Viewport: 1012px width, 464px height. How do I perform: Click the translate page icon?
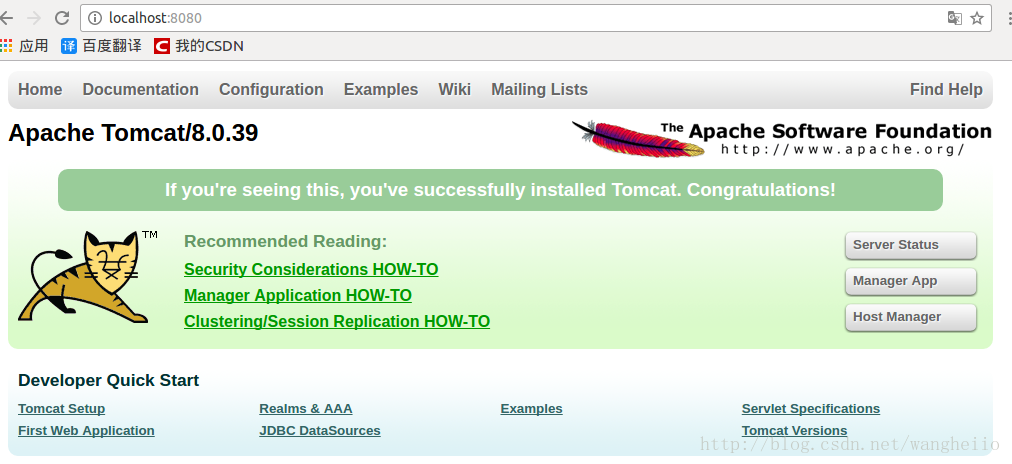click(955, 18)
